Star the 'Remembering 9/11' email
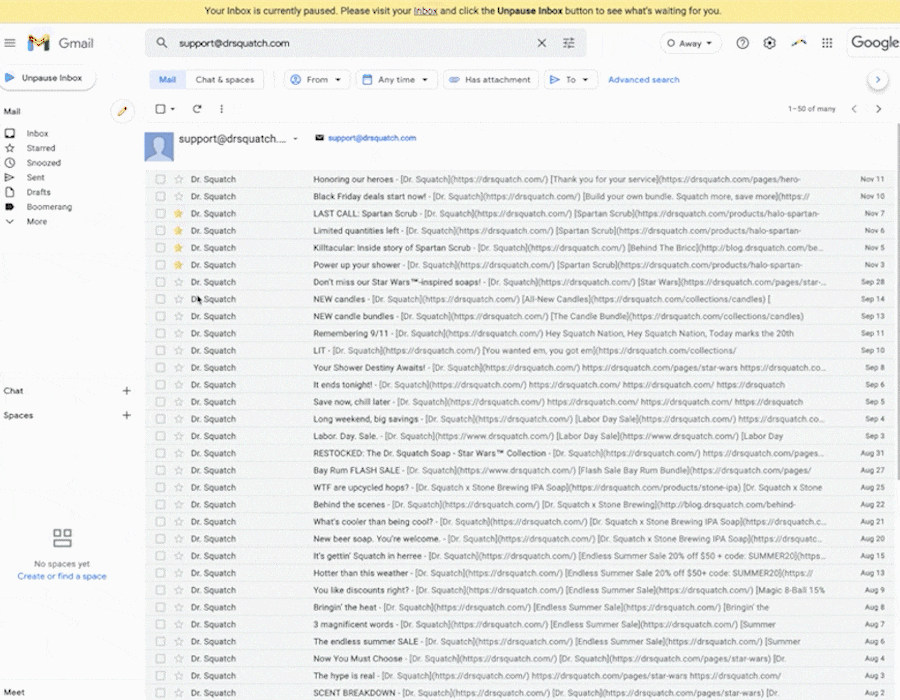This screenshot has height=700, width=900. [x=179, y=333]
